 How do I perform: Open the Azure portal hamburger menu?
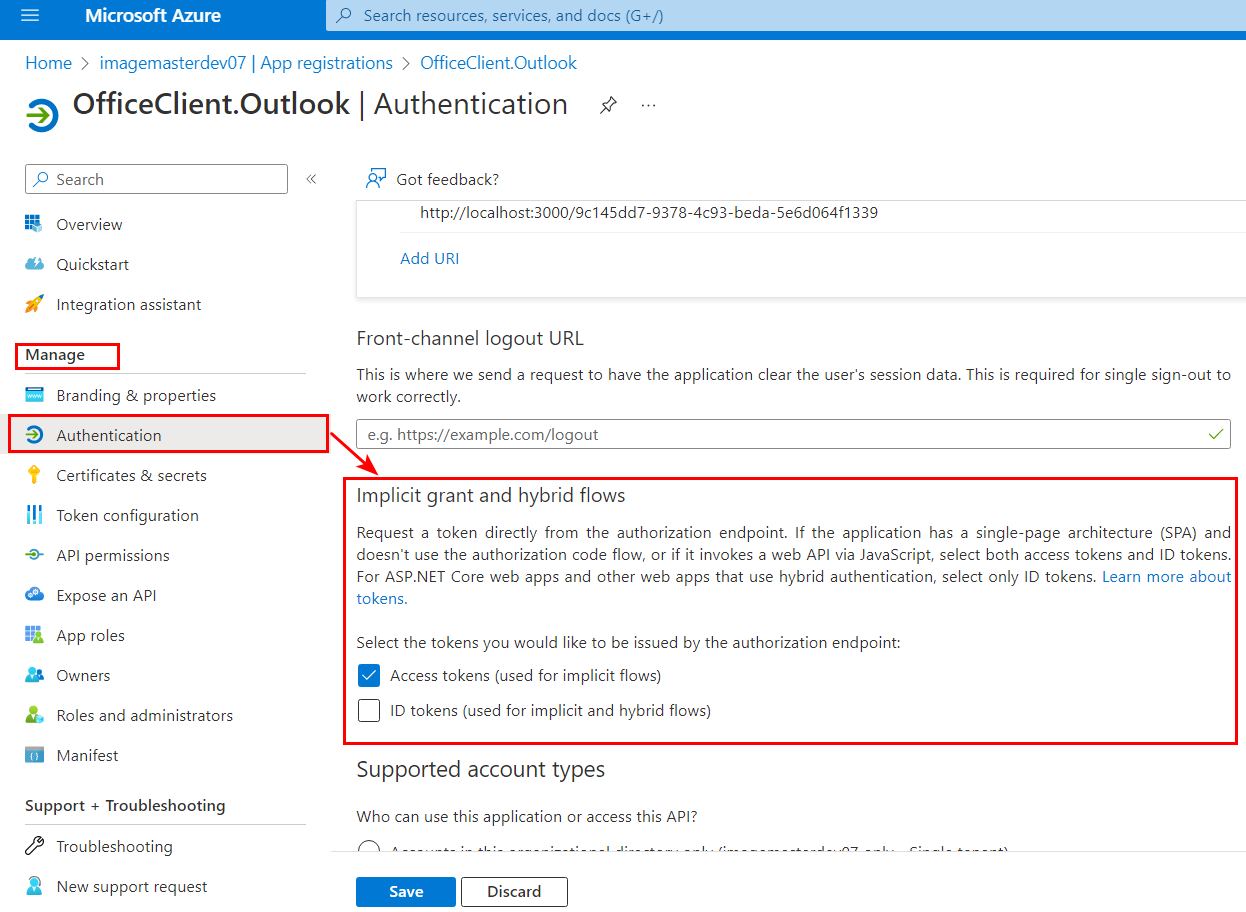[x=29, y=15]
